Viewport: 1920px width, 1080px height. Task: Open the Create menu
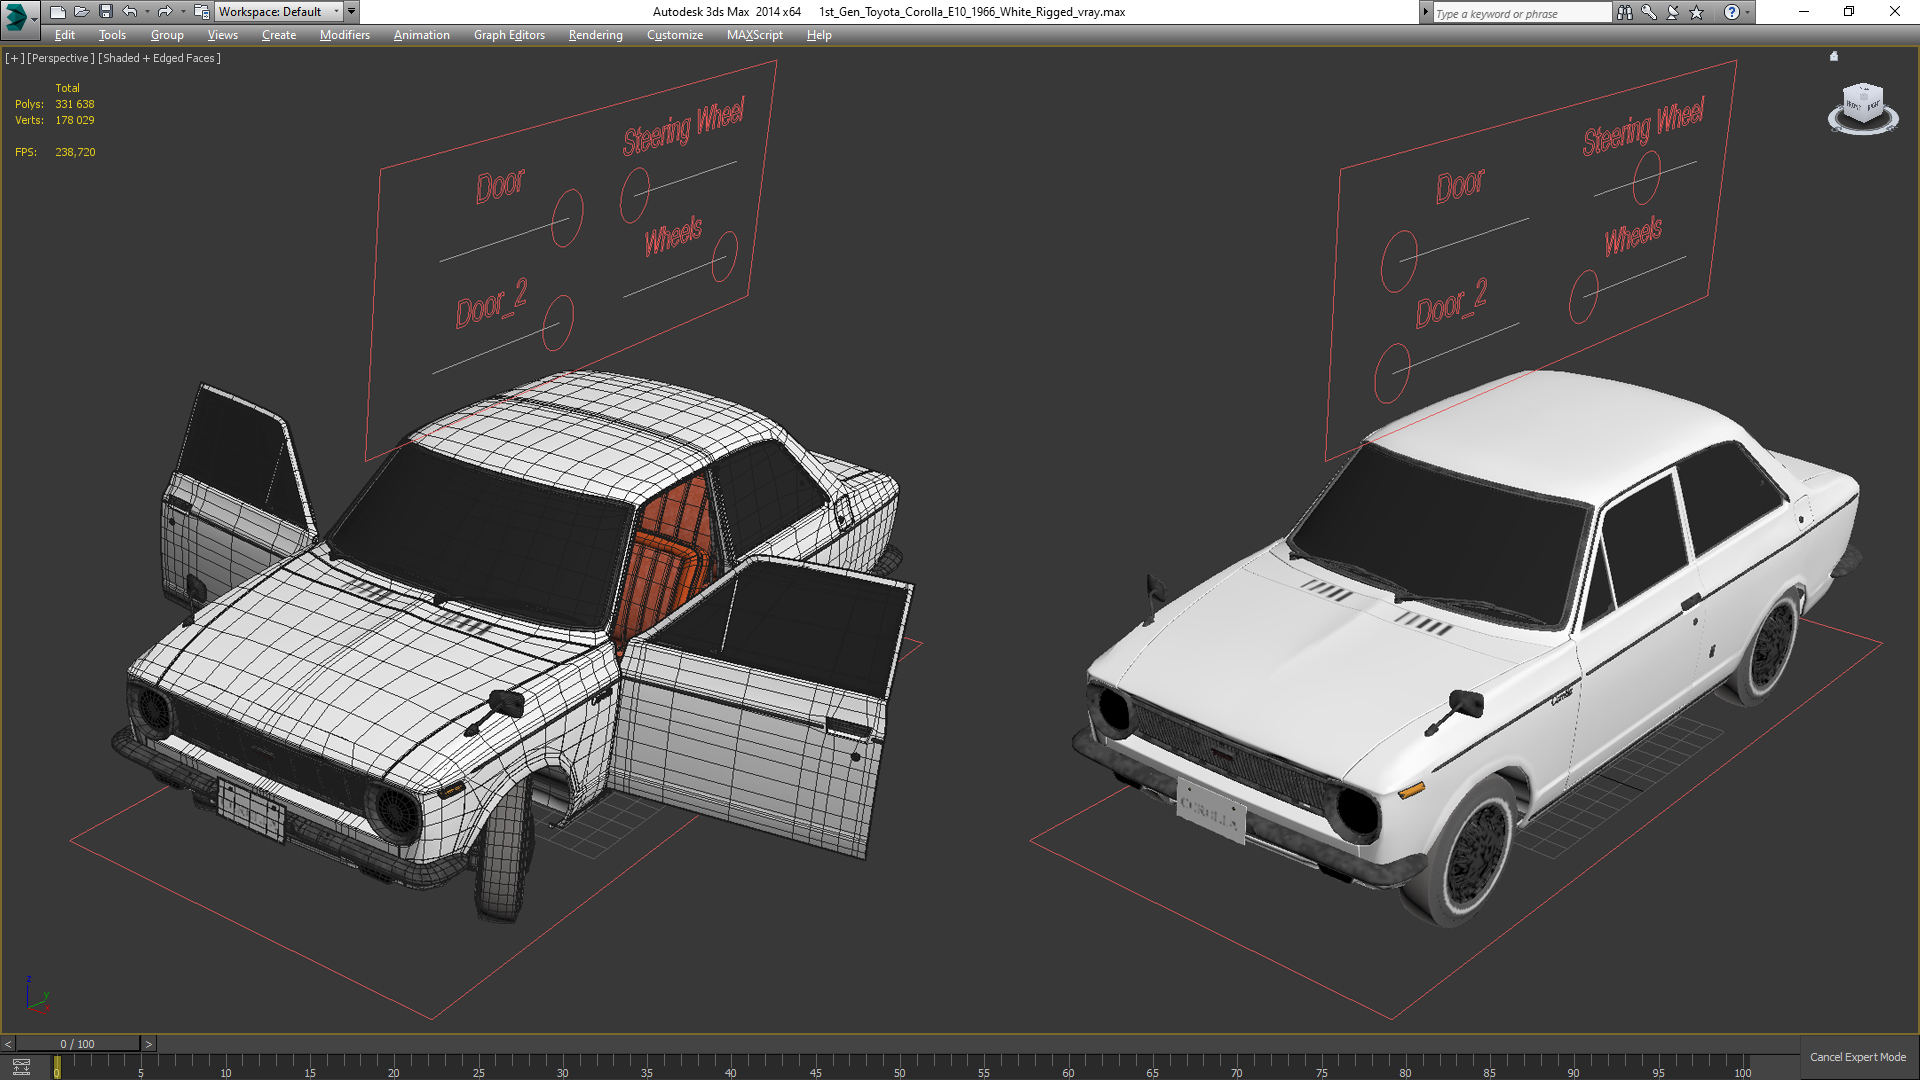click(x=279, y=35)
